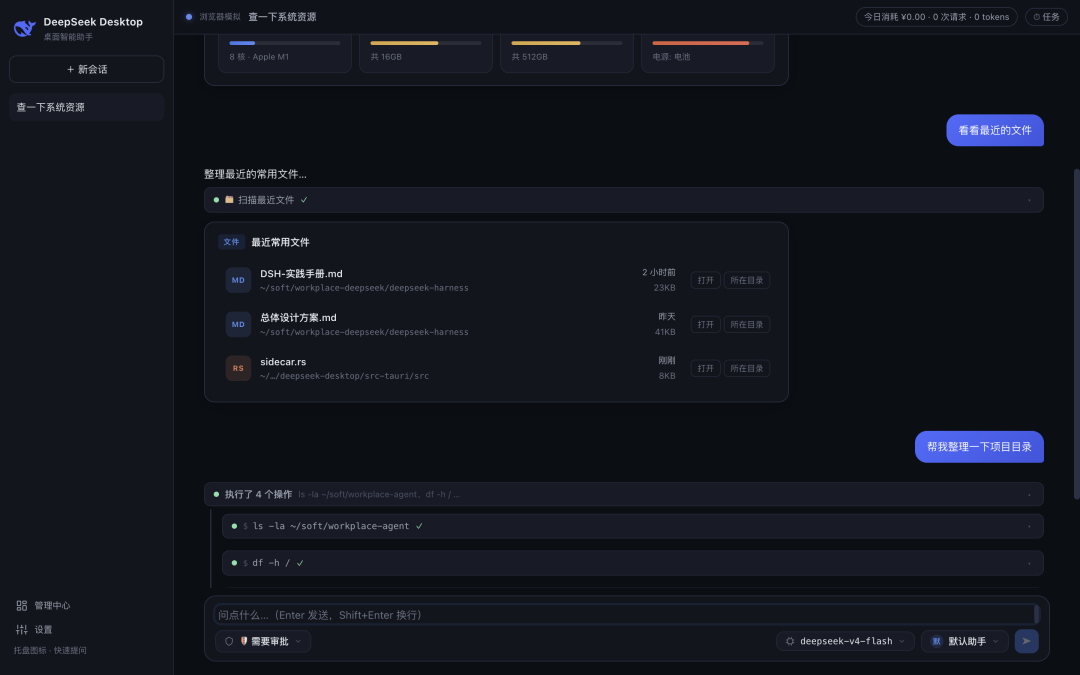The height and width of the screenshot is (675, 1080).
Task: Click the MD icon for DSH-实践手册.md
Action: click(238, 280)
